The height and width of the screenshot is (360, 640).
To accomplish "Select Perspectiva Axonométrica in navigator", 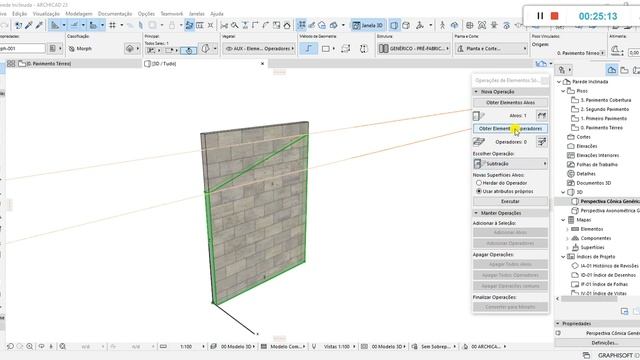I will click(x=610, y=211).
